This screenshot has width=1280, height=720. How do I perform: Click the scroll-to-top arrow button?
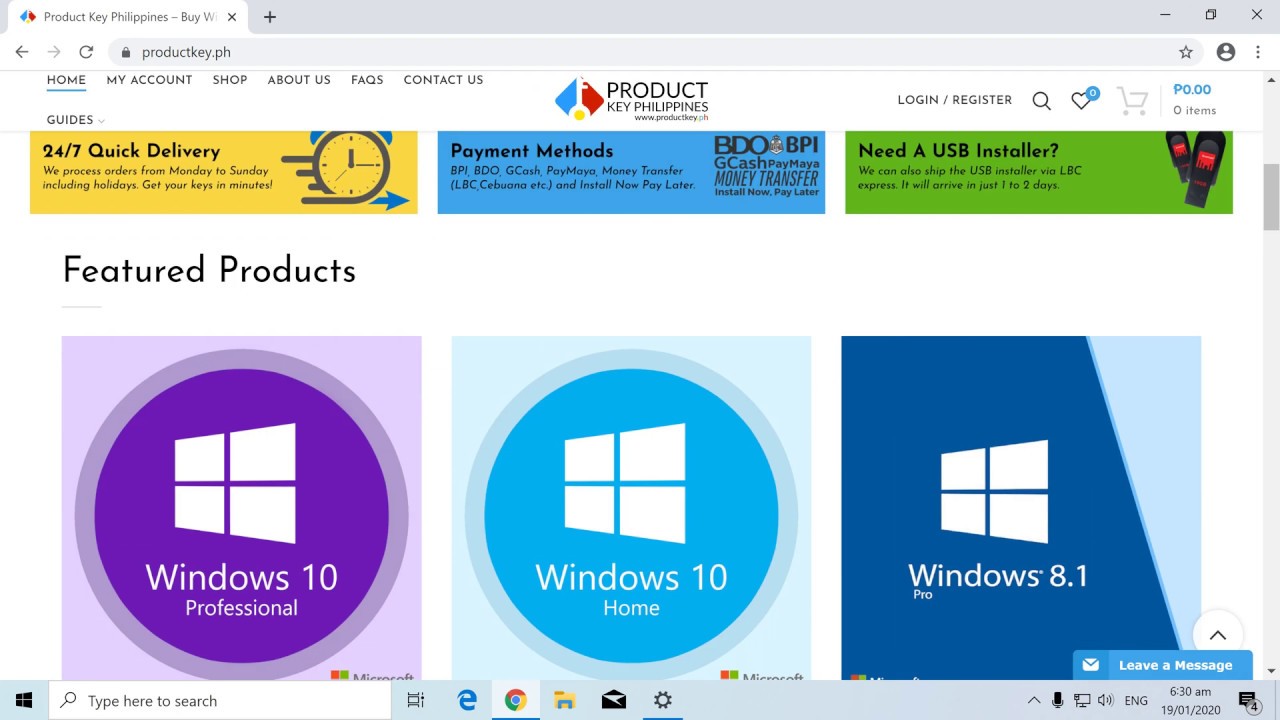point(1217,635)
